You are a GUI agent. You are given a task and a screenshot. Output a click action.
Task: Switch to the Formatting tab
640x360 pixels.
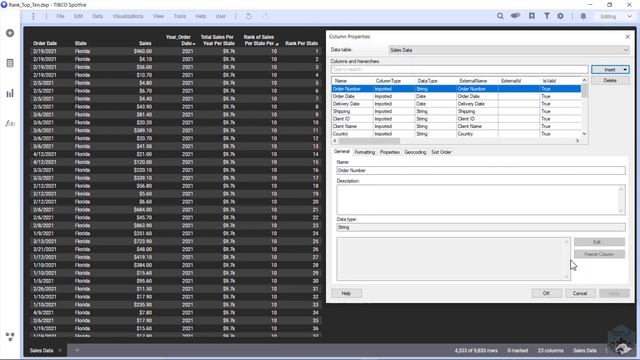pos(364,152)
